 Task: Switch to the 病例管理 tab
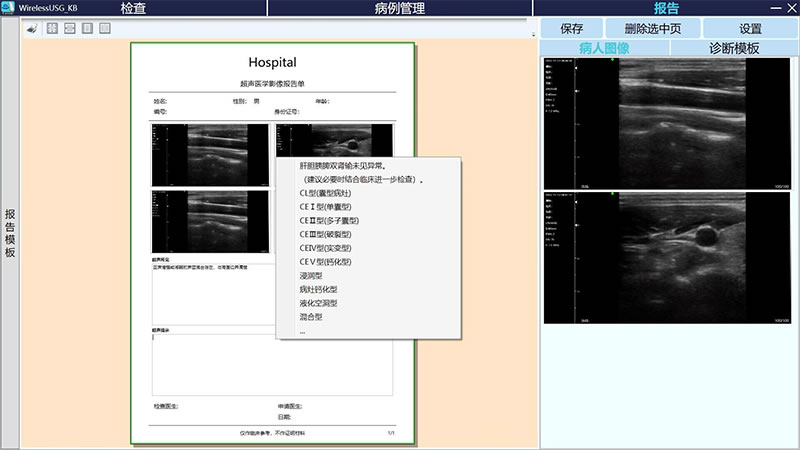click(400, 8)
